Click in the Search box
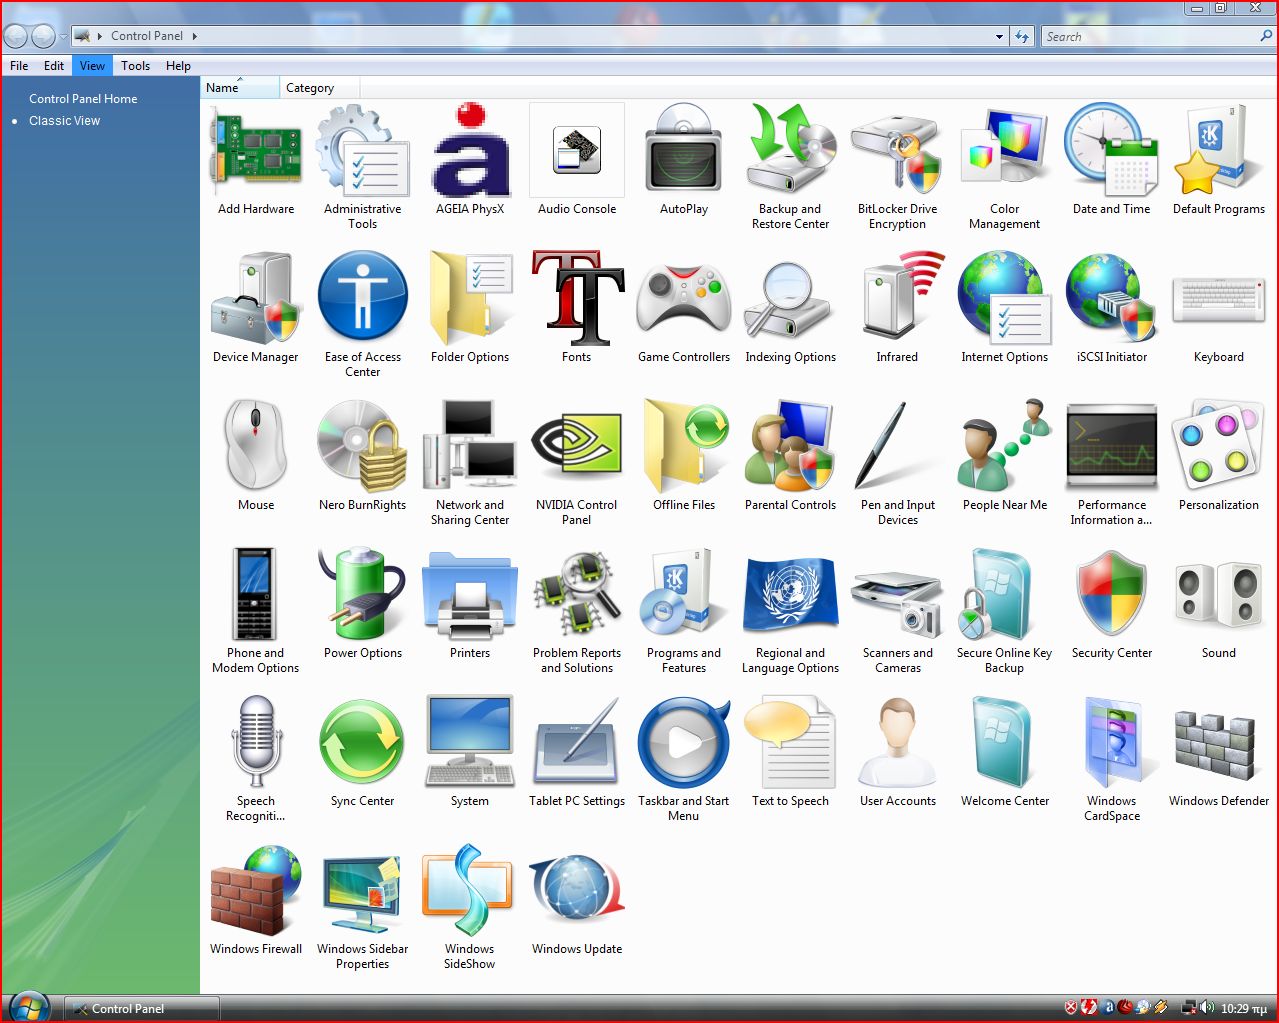 1150,37
